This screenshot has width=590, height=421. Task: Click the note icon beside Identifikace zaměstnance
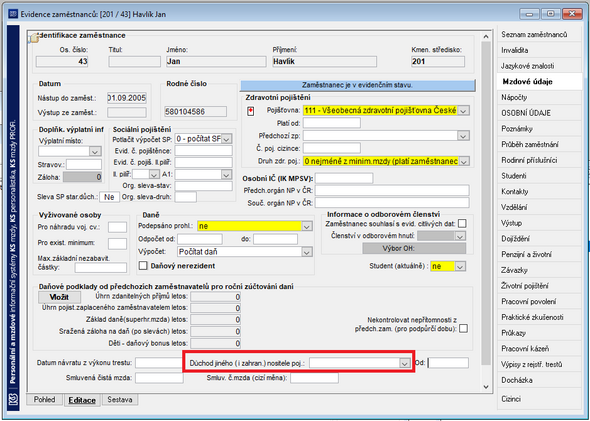coord(34,38)
